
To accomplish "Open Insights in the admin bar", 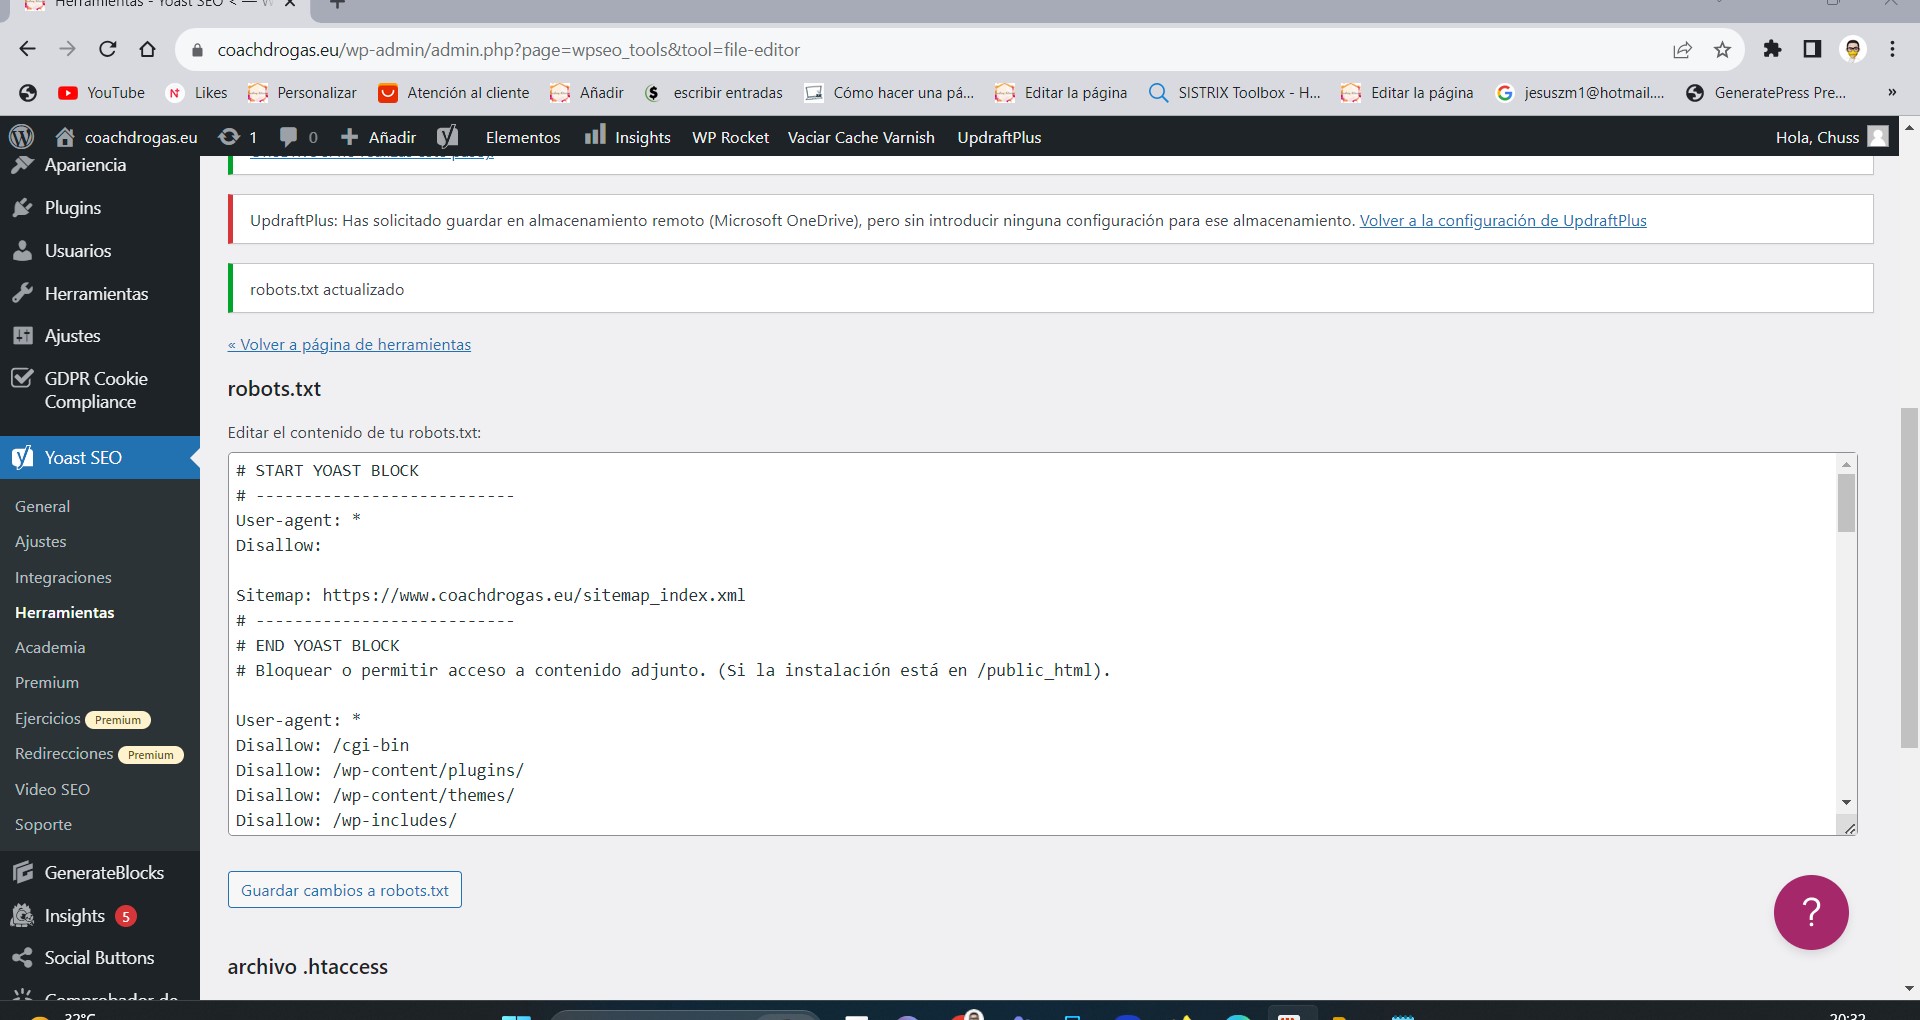I will point(628,137).
